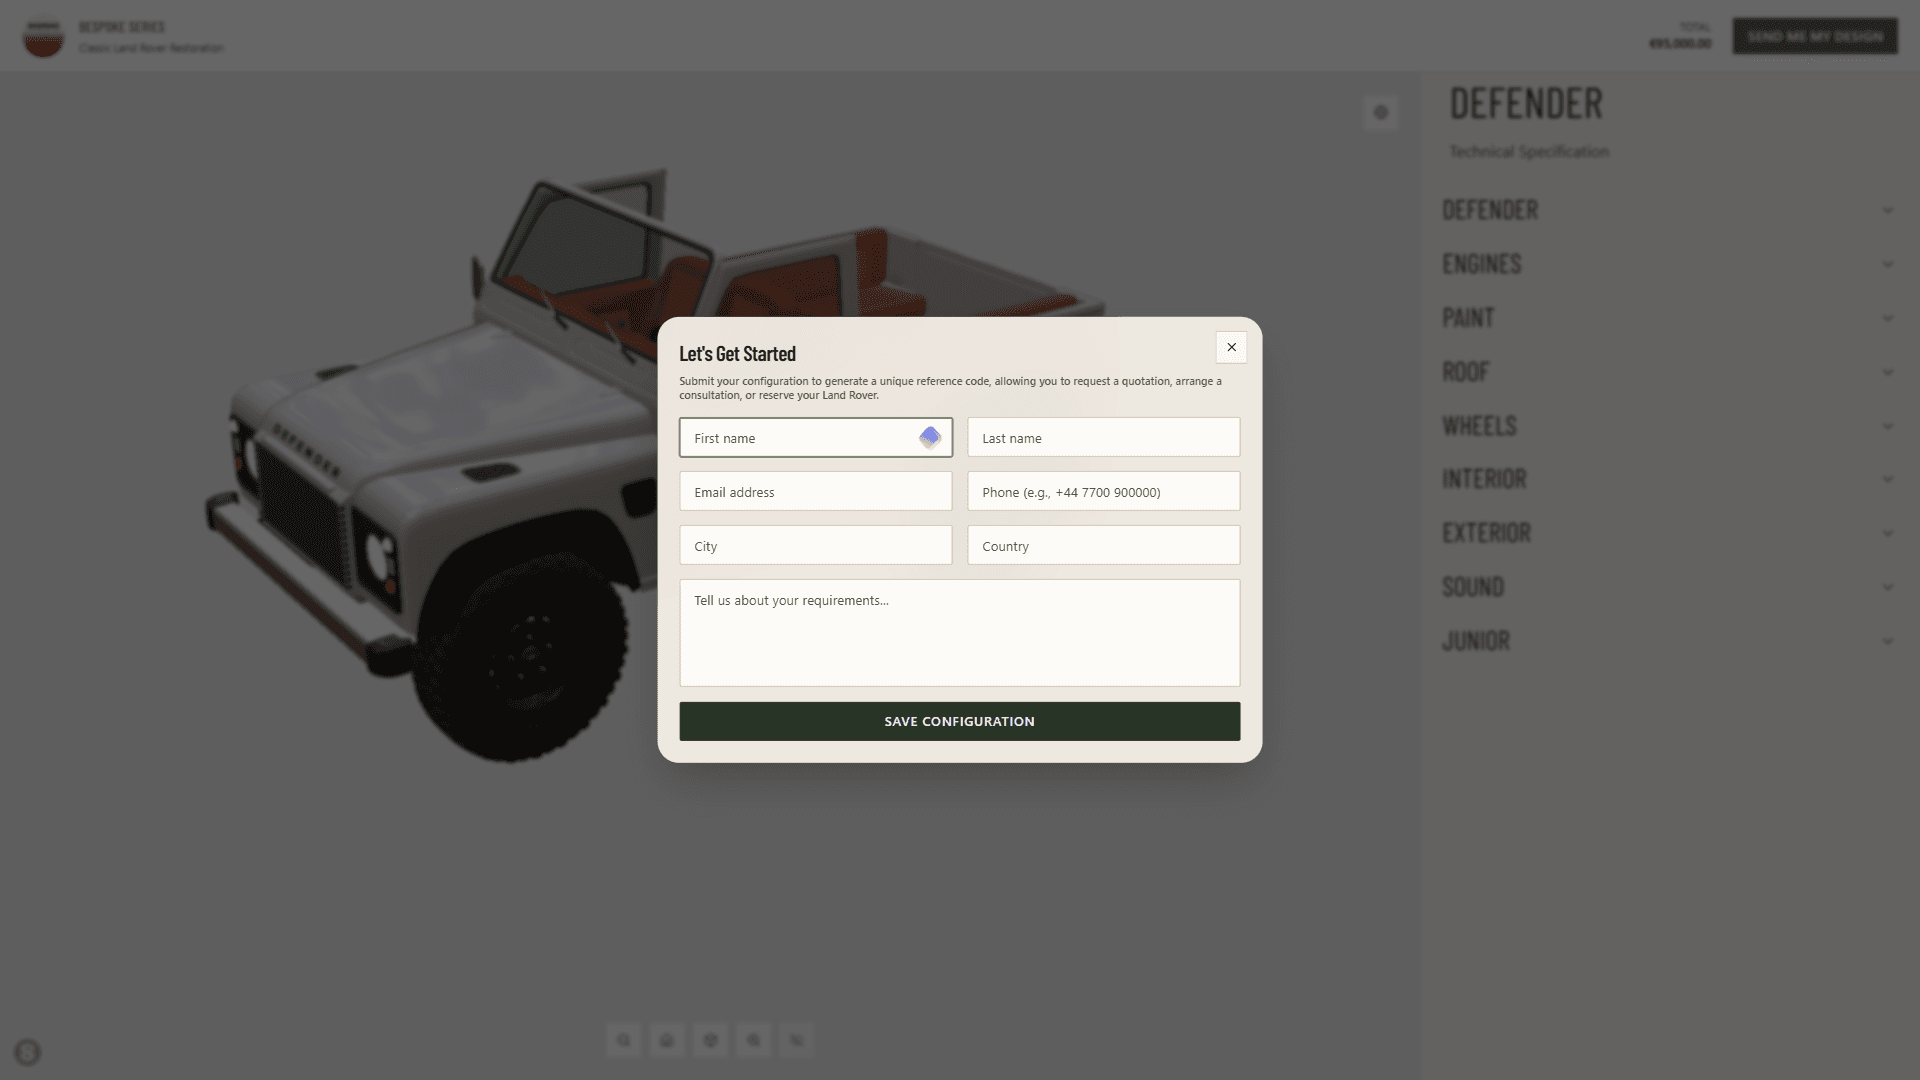1920x1080 pixels.
Task: Submit with the Save Configuration button
Action: coord(960,721)
